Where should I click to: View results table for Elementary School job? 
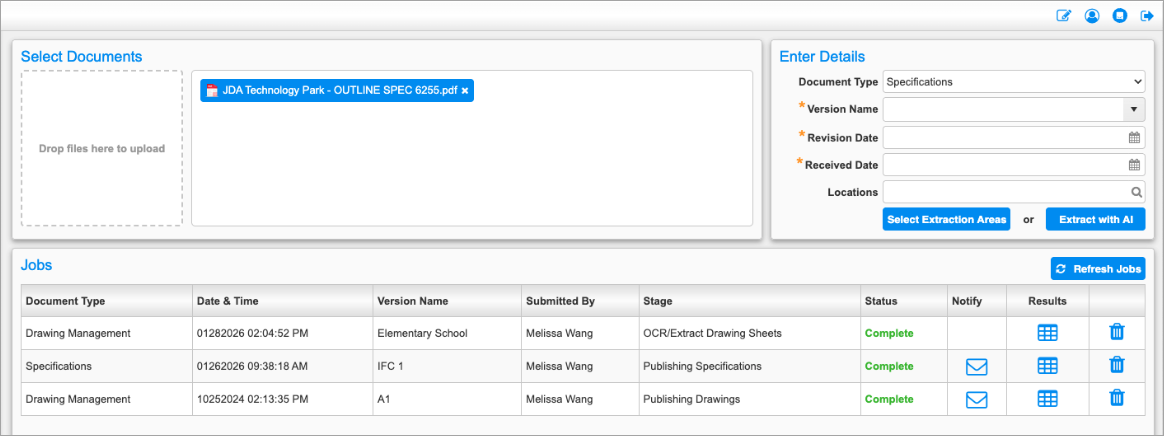point(1047,333)
